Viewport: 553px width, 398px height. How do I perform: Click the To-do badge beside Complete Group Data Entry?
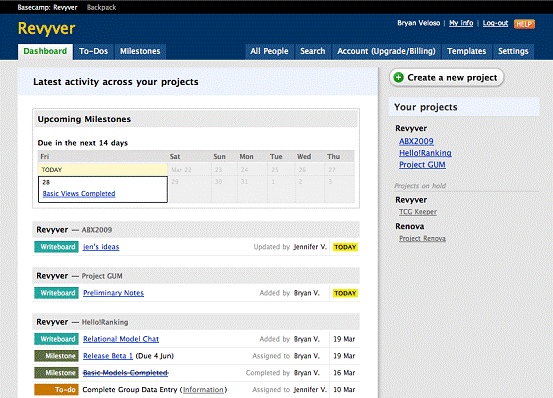pyautogui.click(x=56, y=390)
